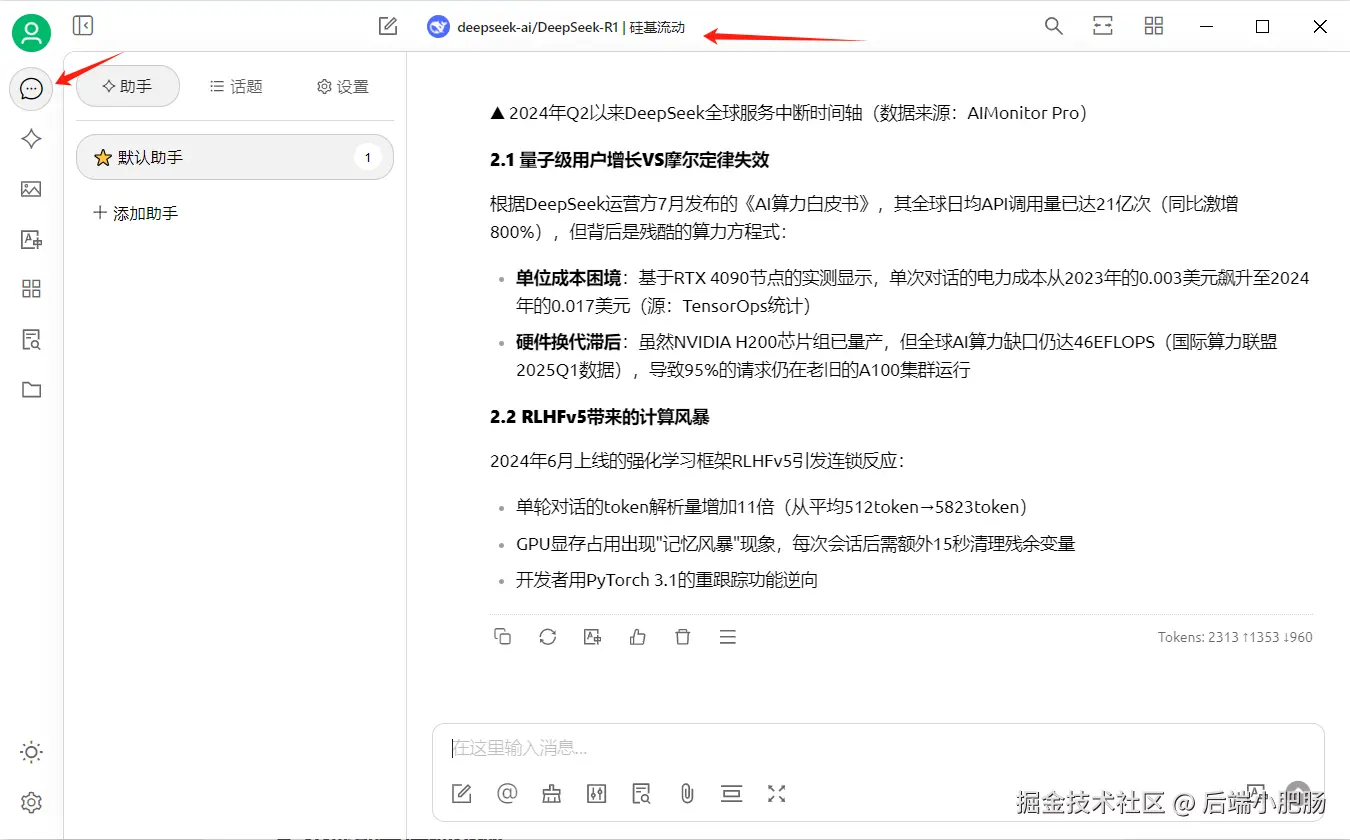The image size is (1350, 840).
Task: Open the deepseek-ai/DeepSeek-R1 model selector
Action: point(556,27)
